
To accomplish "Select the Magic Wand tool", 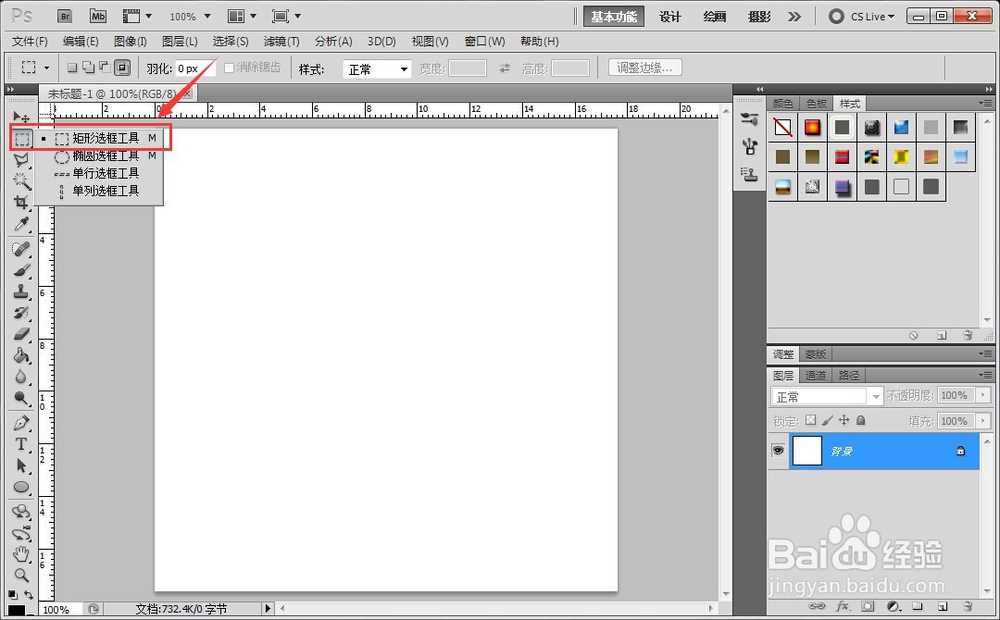I will (21, 181).
